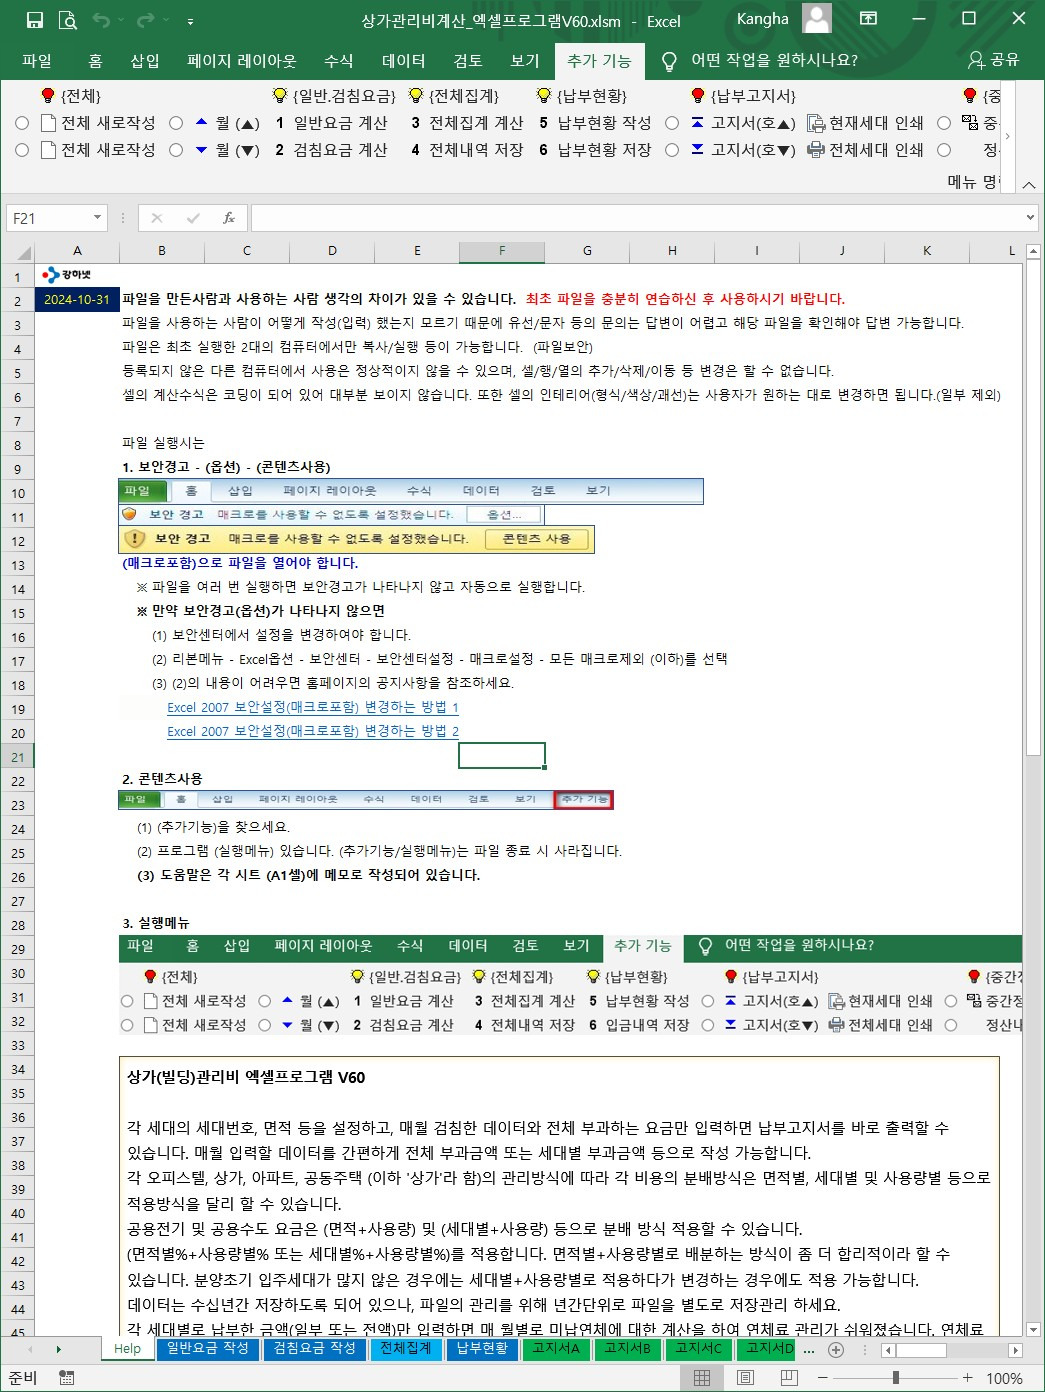This screenshot has height=1392, width=1045.
Task: Select radio button after 전체세대 인쇄 in ribbon
Action: click(x=944, y=150)
